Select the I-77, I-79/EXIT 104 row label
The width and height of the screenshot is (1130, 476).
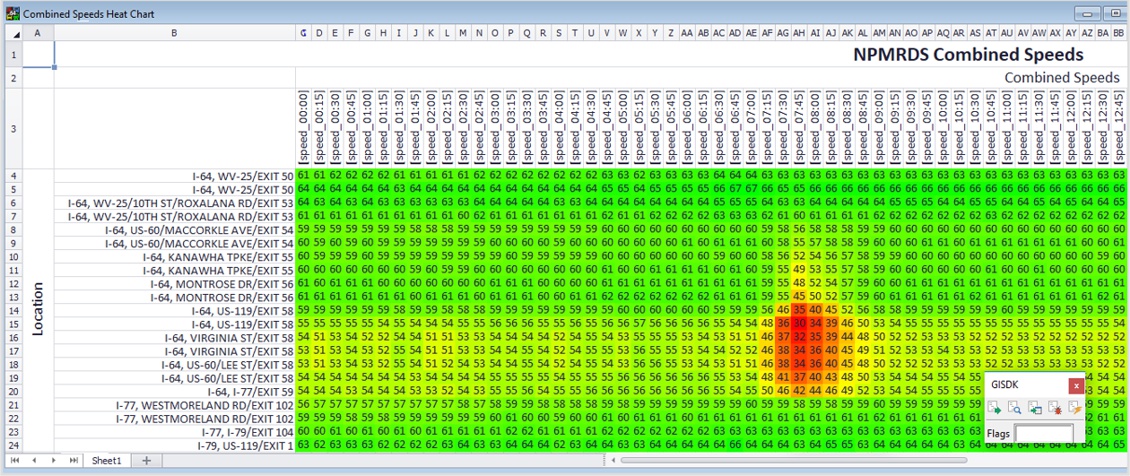pos(174,432)
